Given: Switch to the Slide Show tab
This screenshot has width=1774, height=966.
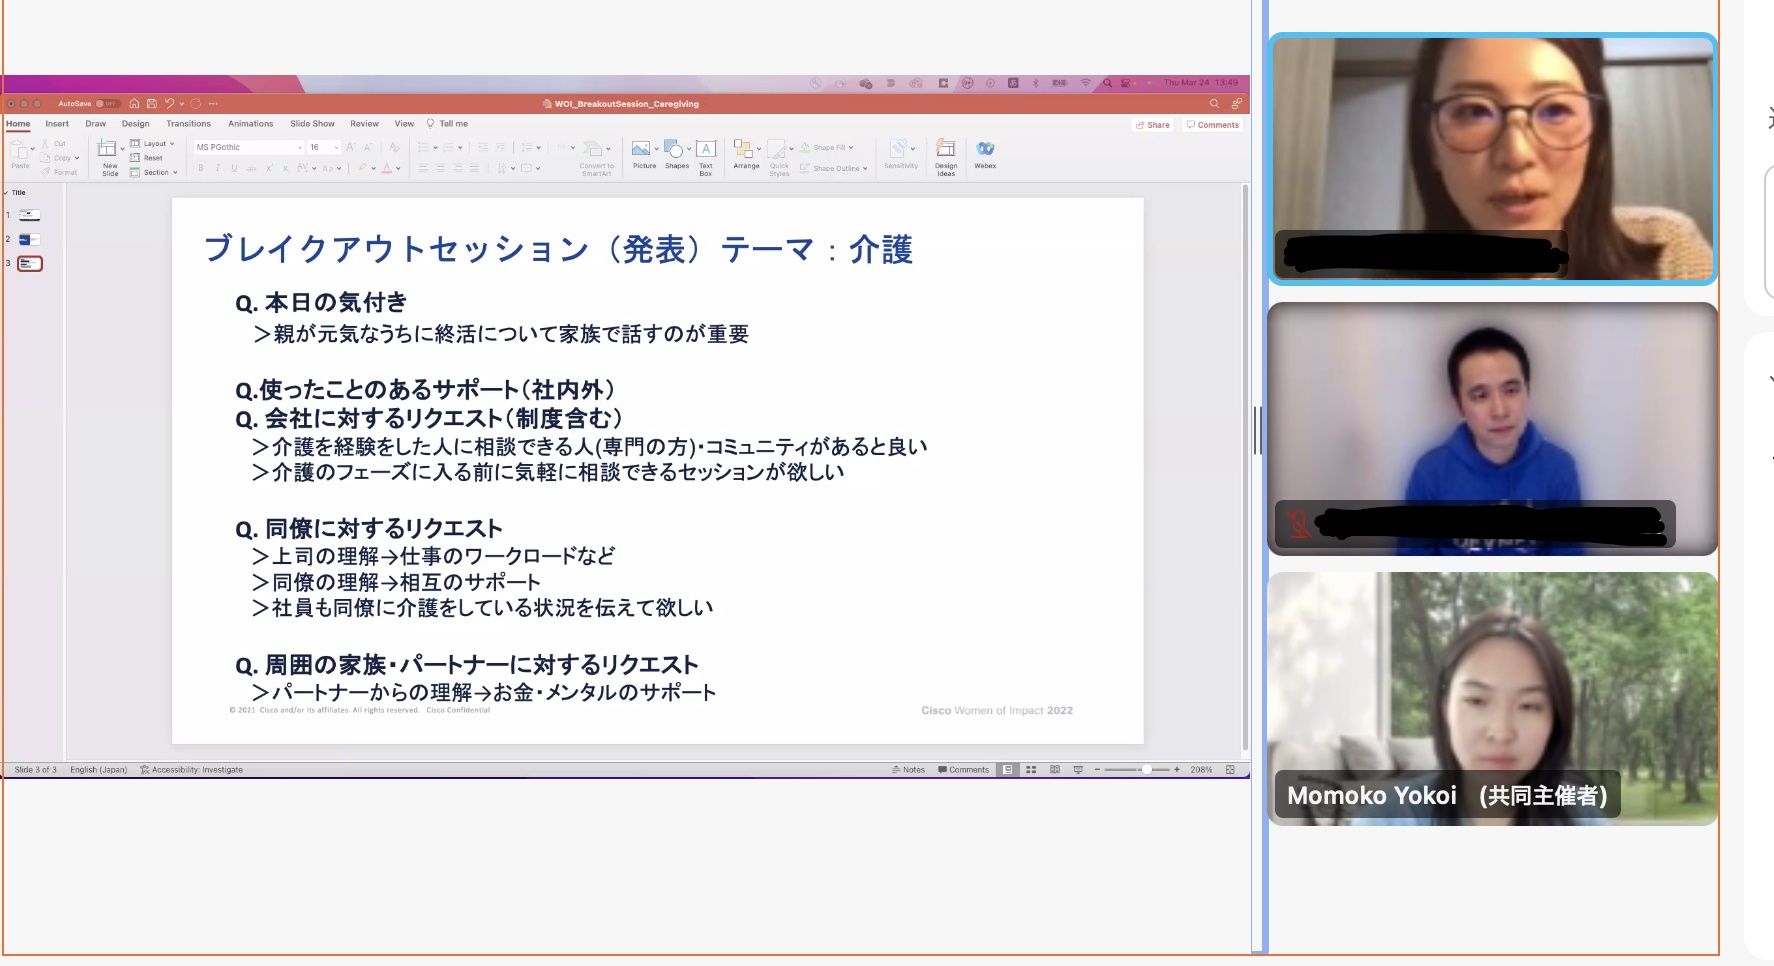Looking at the screenshot, I should coord(312,124).
